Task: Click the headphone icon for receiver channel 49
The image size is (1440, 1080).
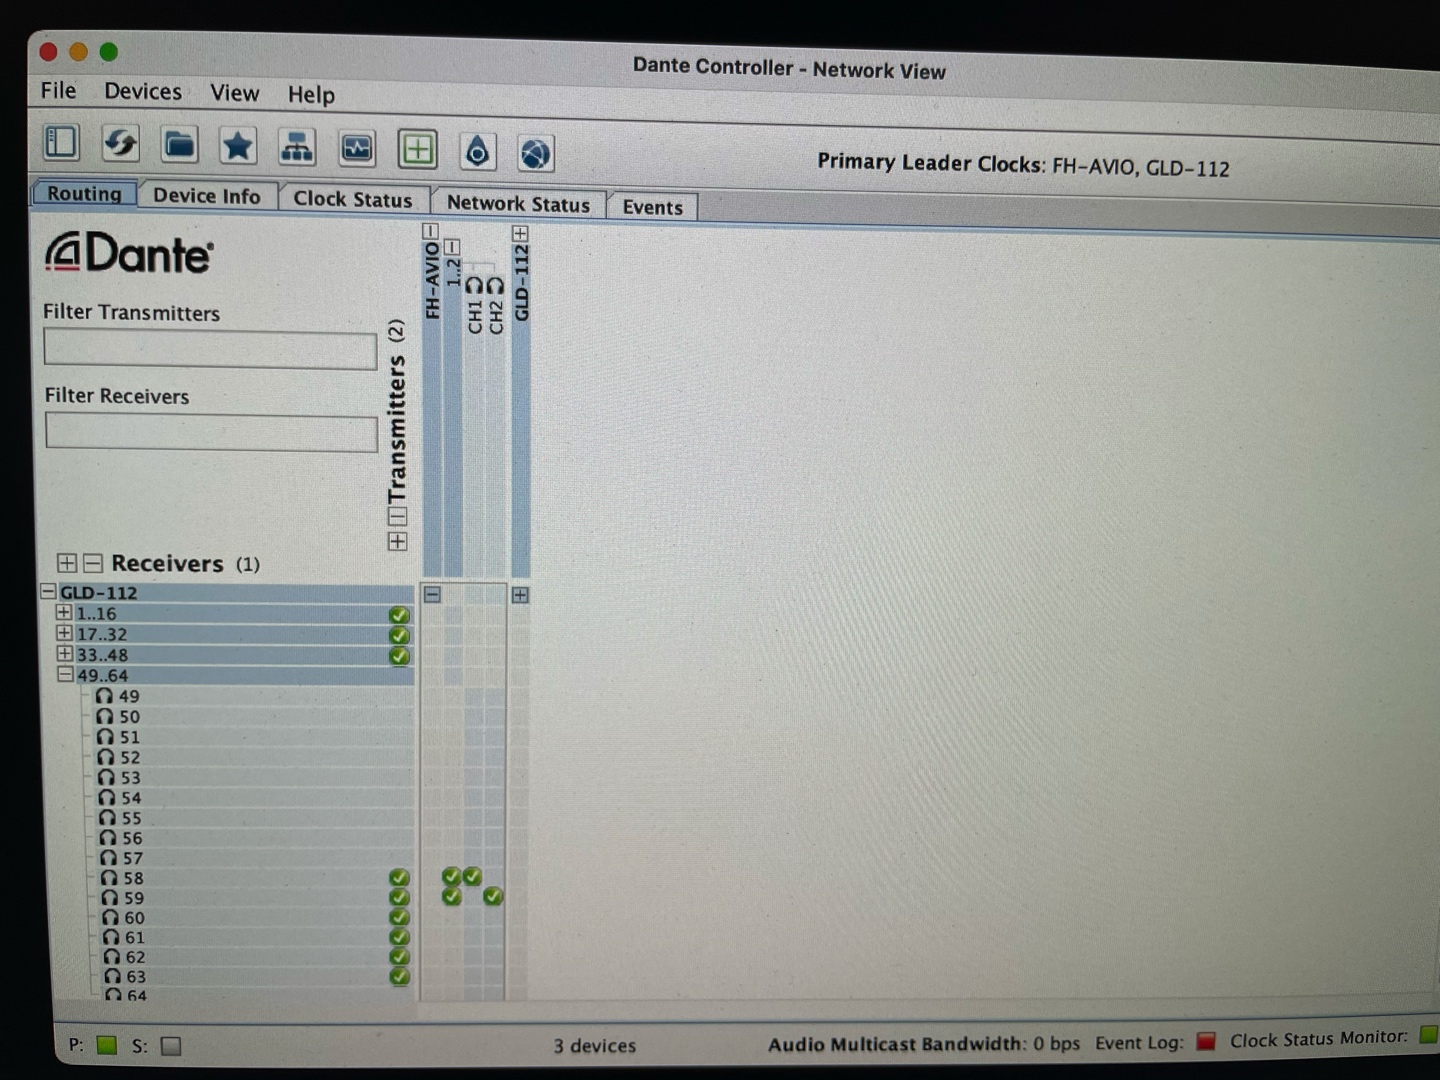Action: coord(104,696)
